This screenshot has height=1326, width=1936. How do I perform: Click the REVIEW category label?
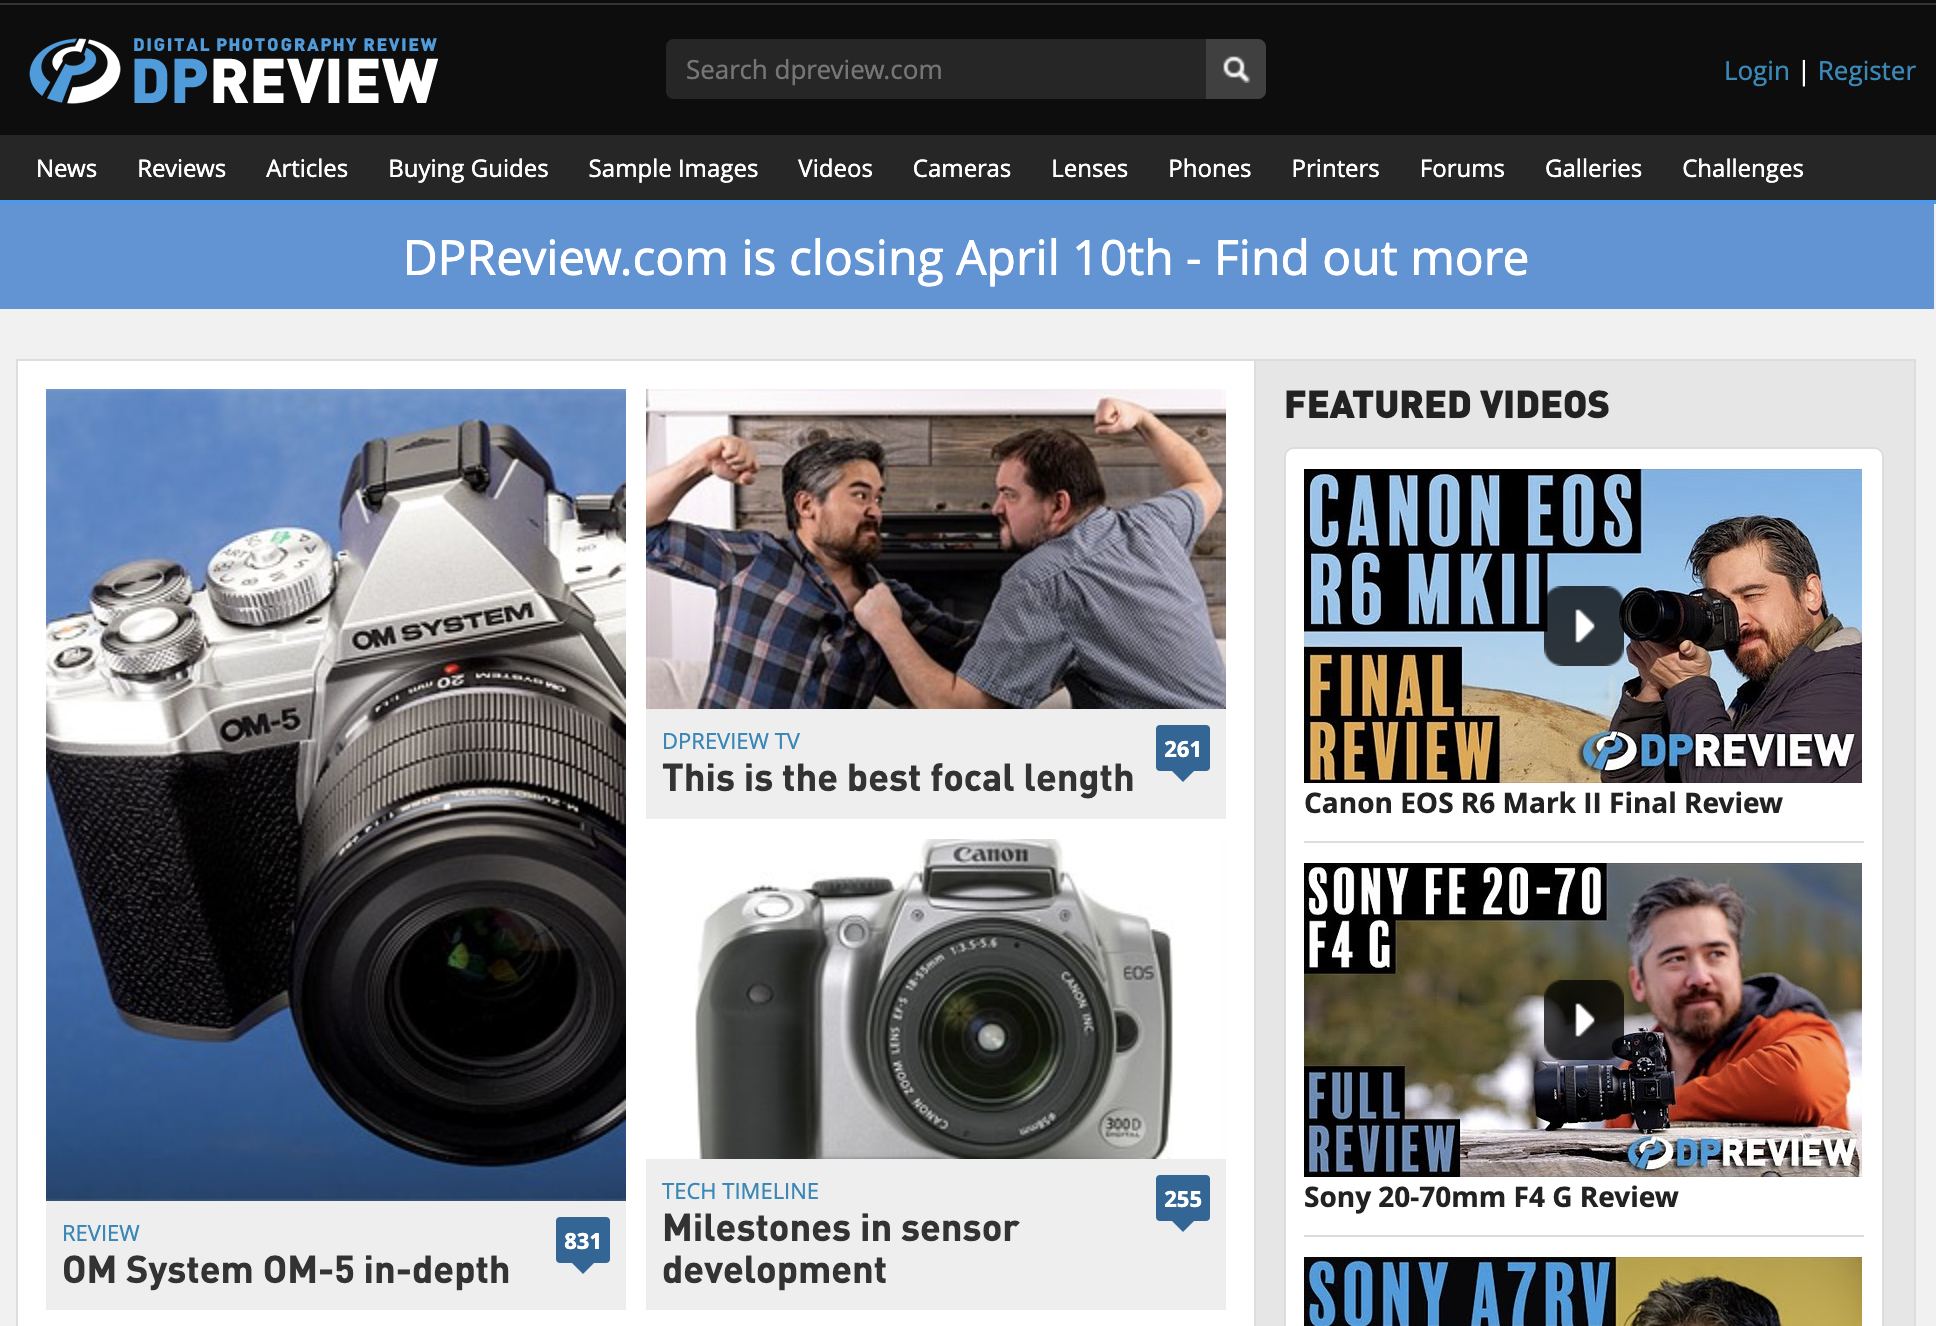tap(101, 1233)
